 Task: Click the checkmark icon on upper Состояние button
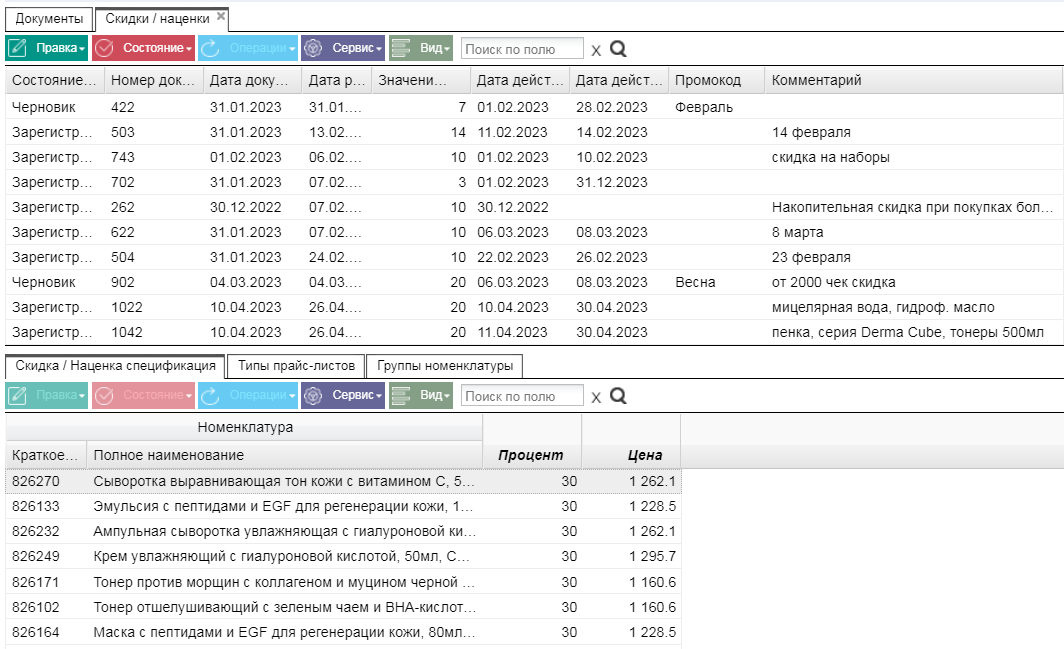(104, 48)
